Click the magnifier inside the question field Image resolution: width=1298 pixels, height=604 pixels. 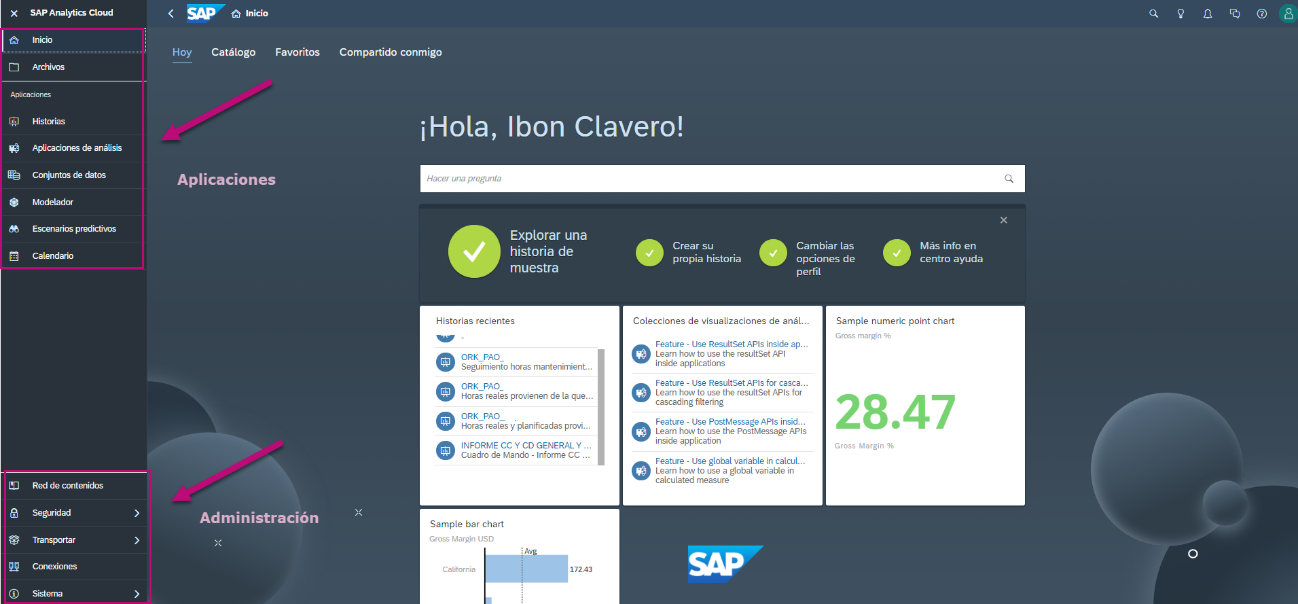click(x=1009, y=179)
